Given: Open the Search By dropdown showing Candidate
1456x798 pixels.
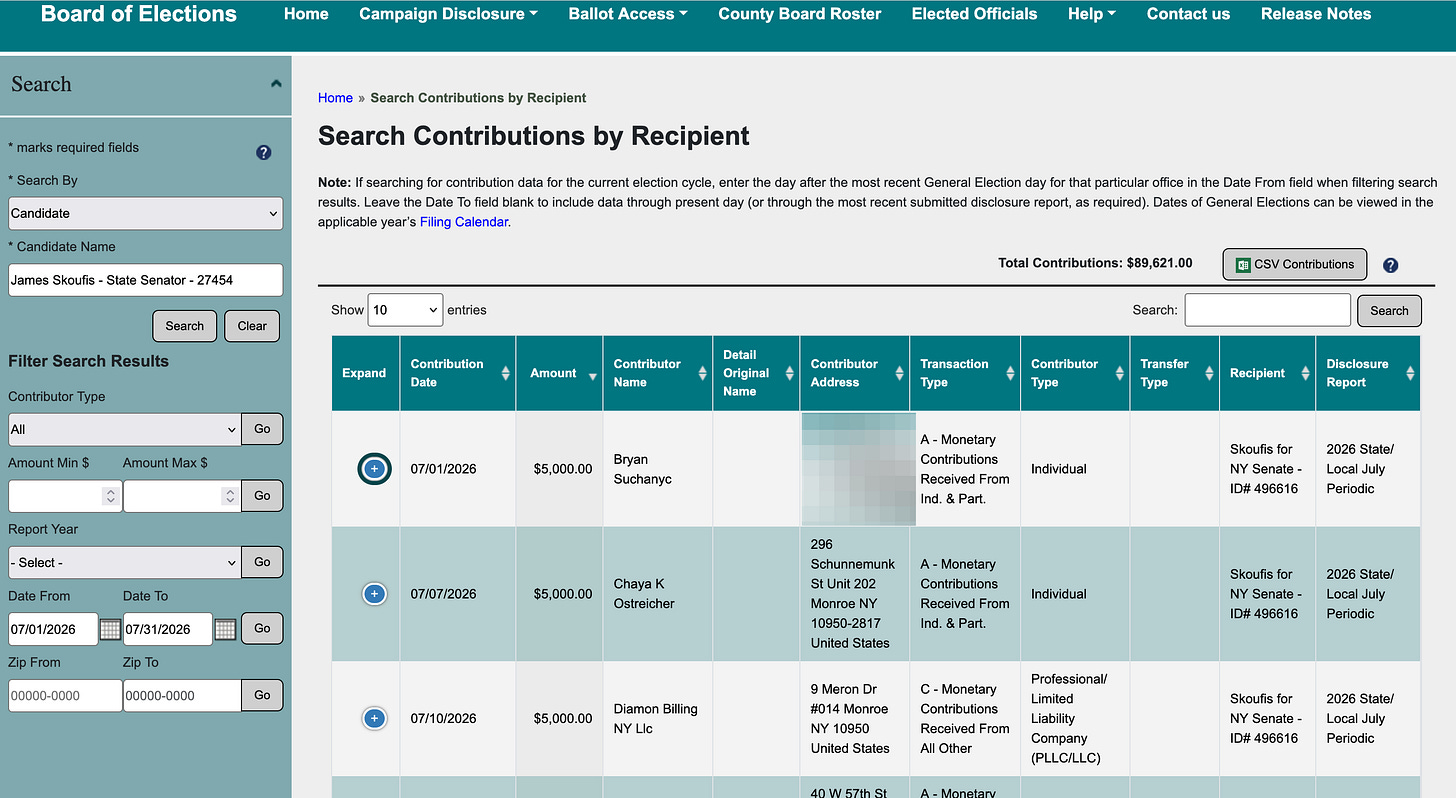Looking at the screenshot, I should click(x=146, y=213).
